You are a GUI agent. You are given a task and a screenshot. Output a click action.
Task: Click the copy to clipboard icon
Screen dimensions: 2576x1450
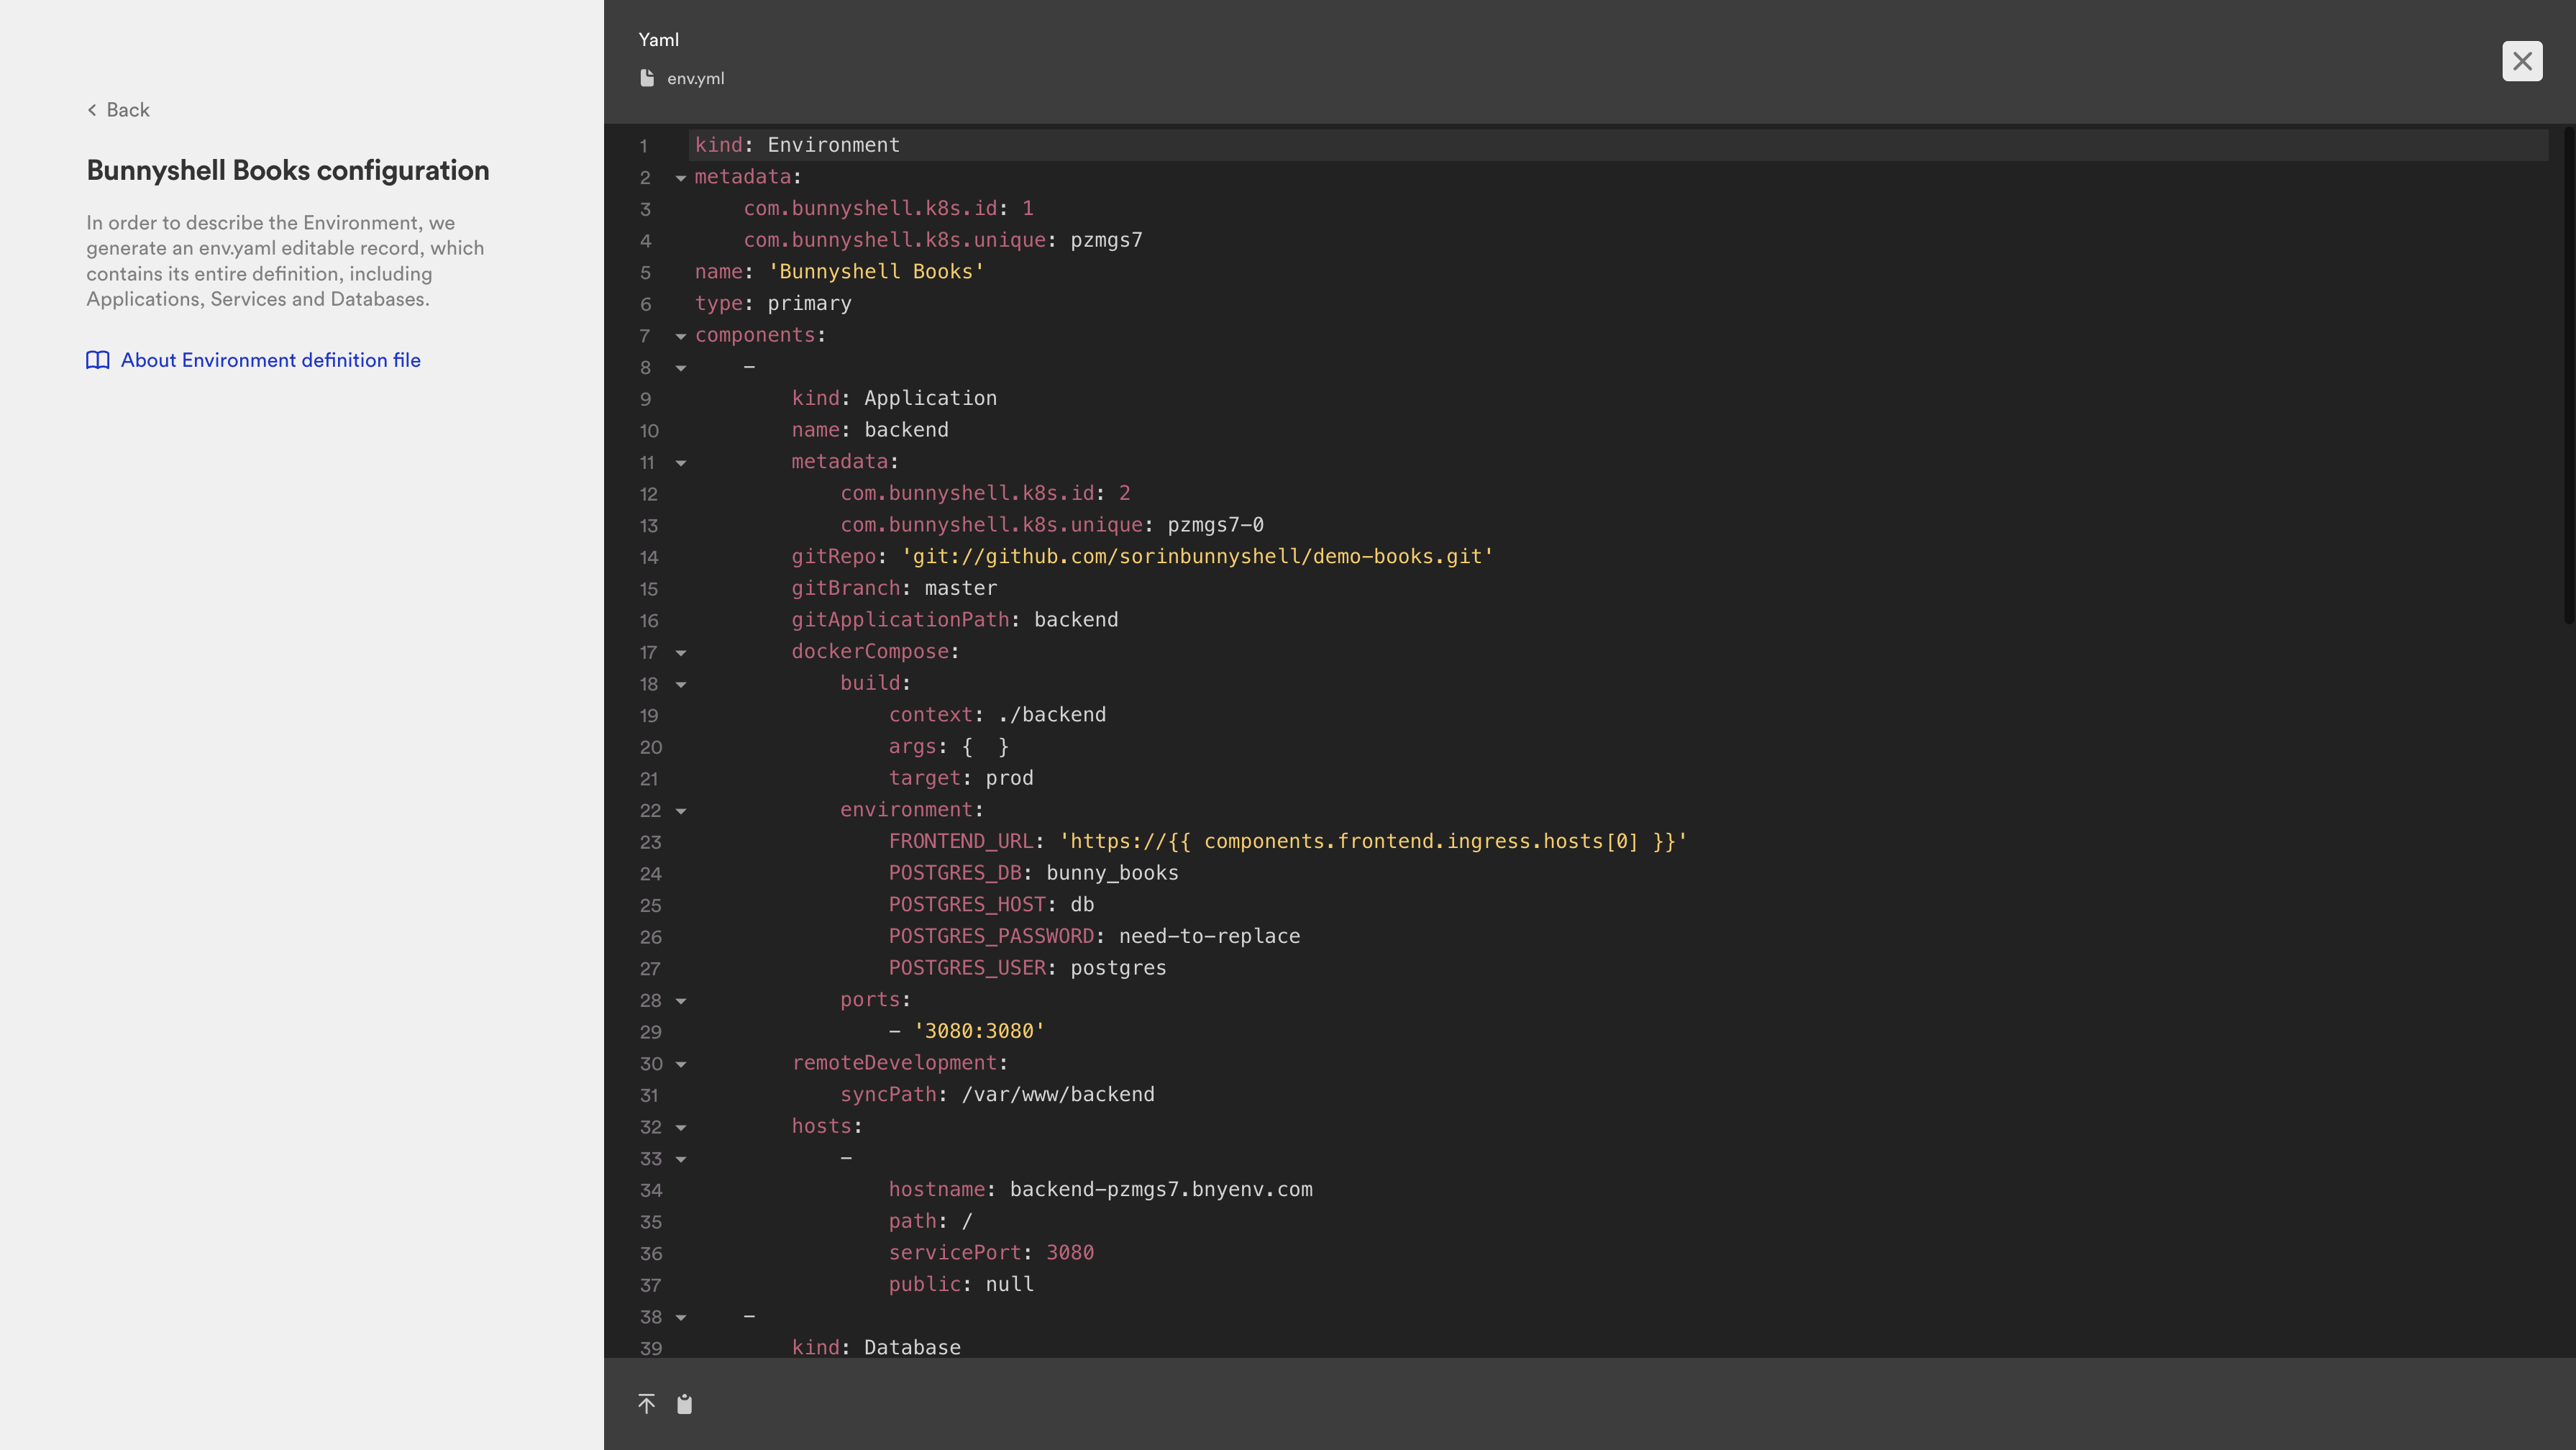684,1404
